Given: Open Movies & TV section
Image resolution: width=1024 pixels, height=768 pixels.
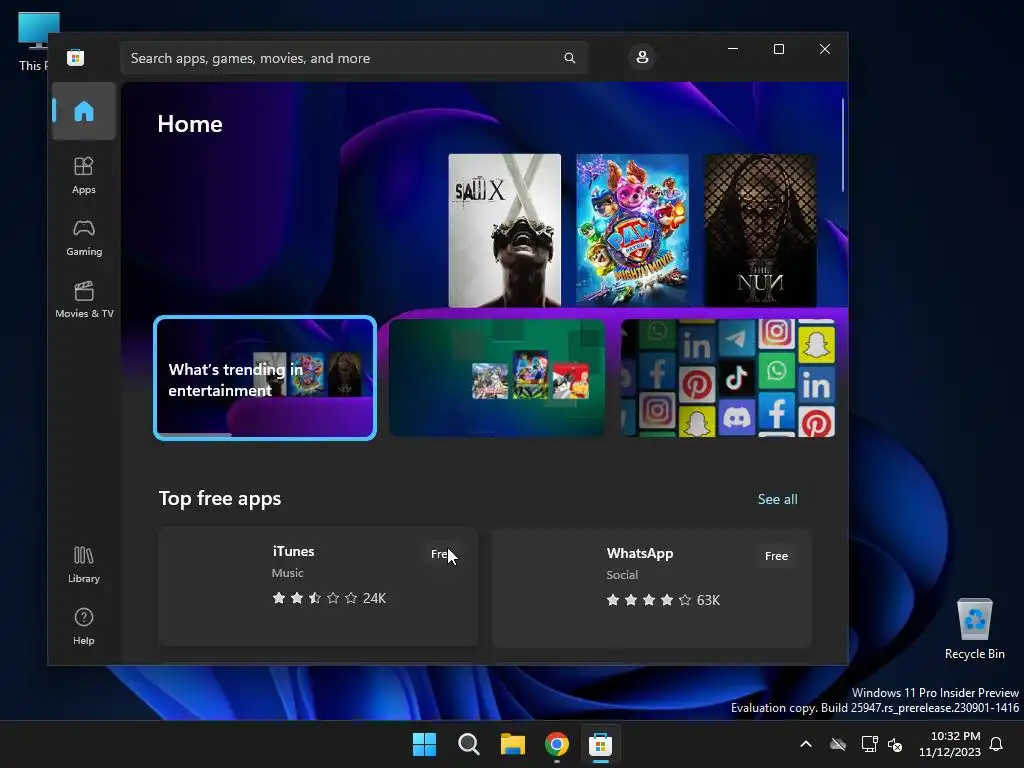Looking at the screenshot, I should click(84, 299).
